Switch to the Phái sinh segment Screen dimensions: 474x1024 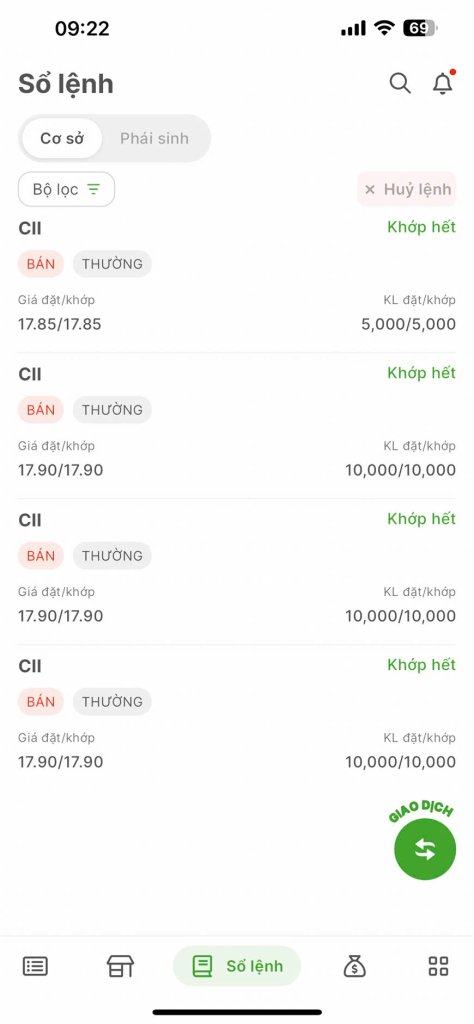click(154, 138)
